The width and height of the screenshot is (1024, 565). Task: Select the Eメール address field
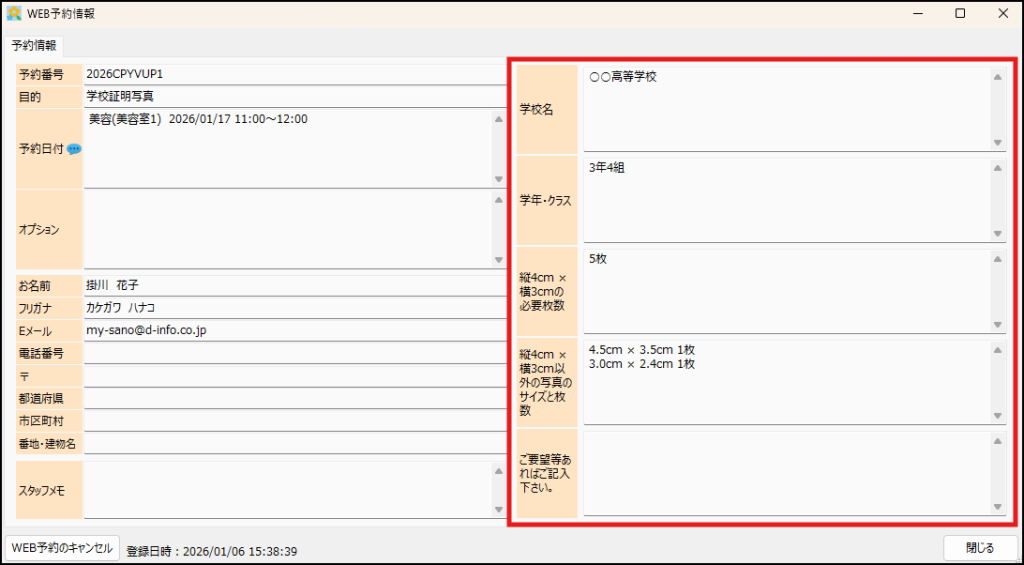pos(295,330)
